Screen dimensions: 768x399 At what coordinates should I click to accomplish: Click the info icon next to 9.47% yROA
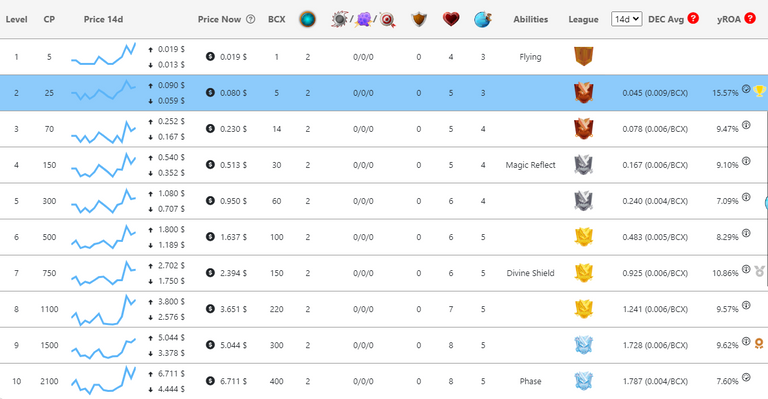coord(746,125)
